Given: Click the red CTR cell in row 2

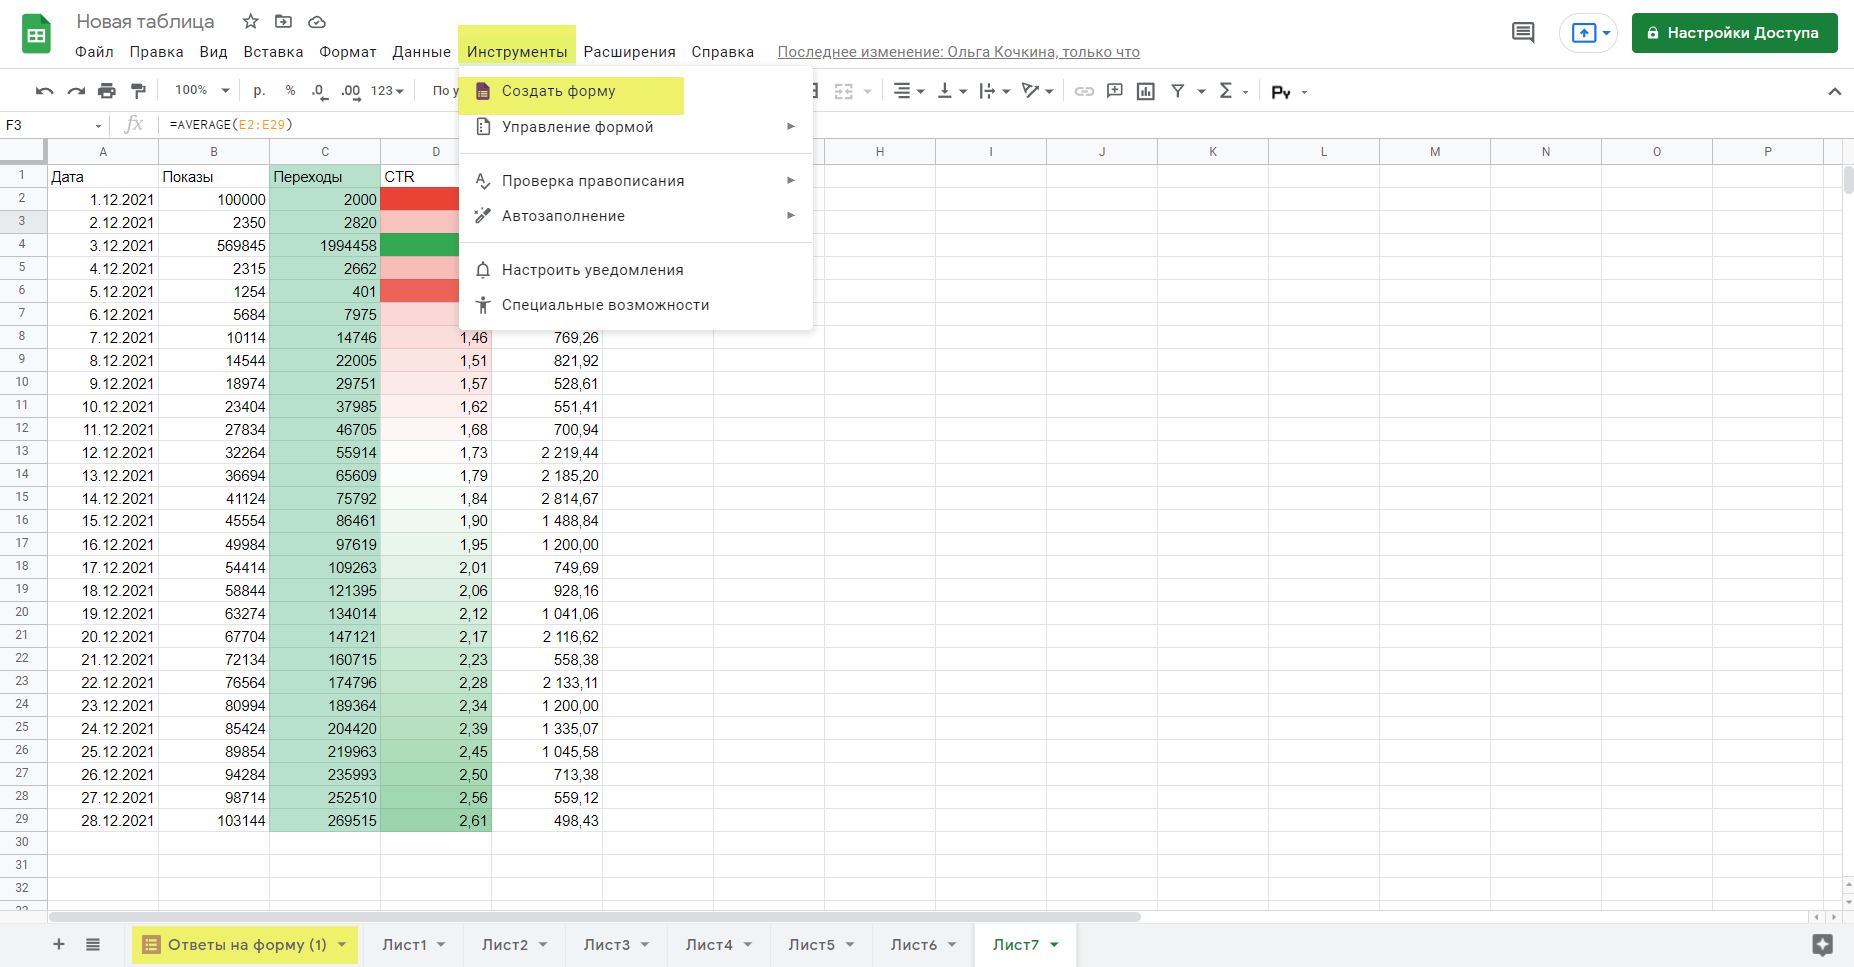Looking at the screenshot, I should click(420, 199).
